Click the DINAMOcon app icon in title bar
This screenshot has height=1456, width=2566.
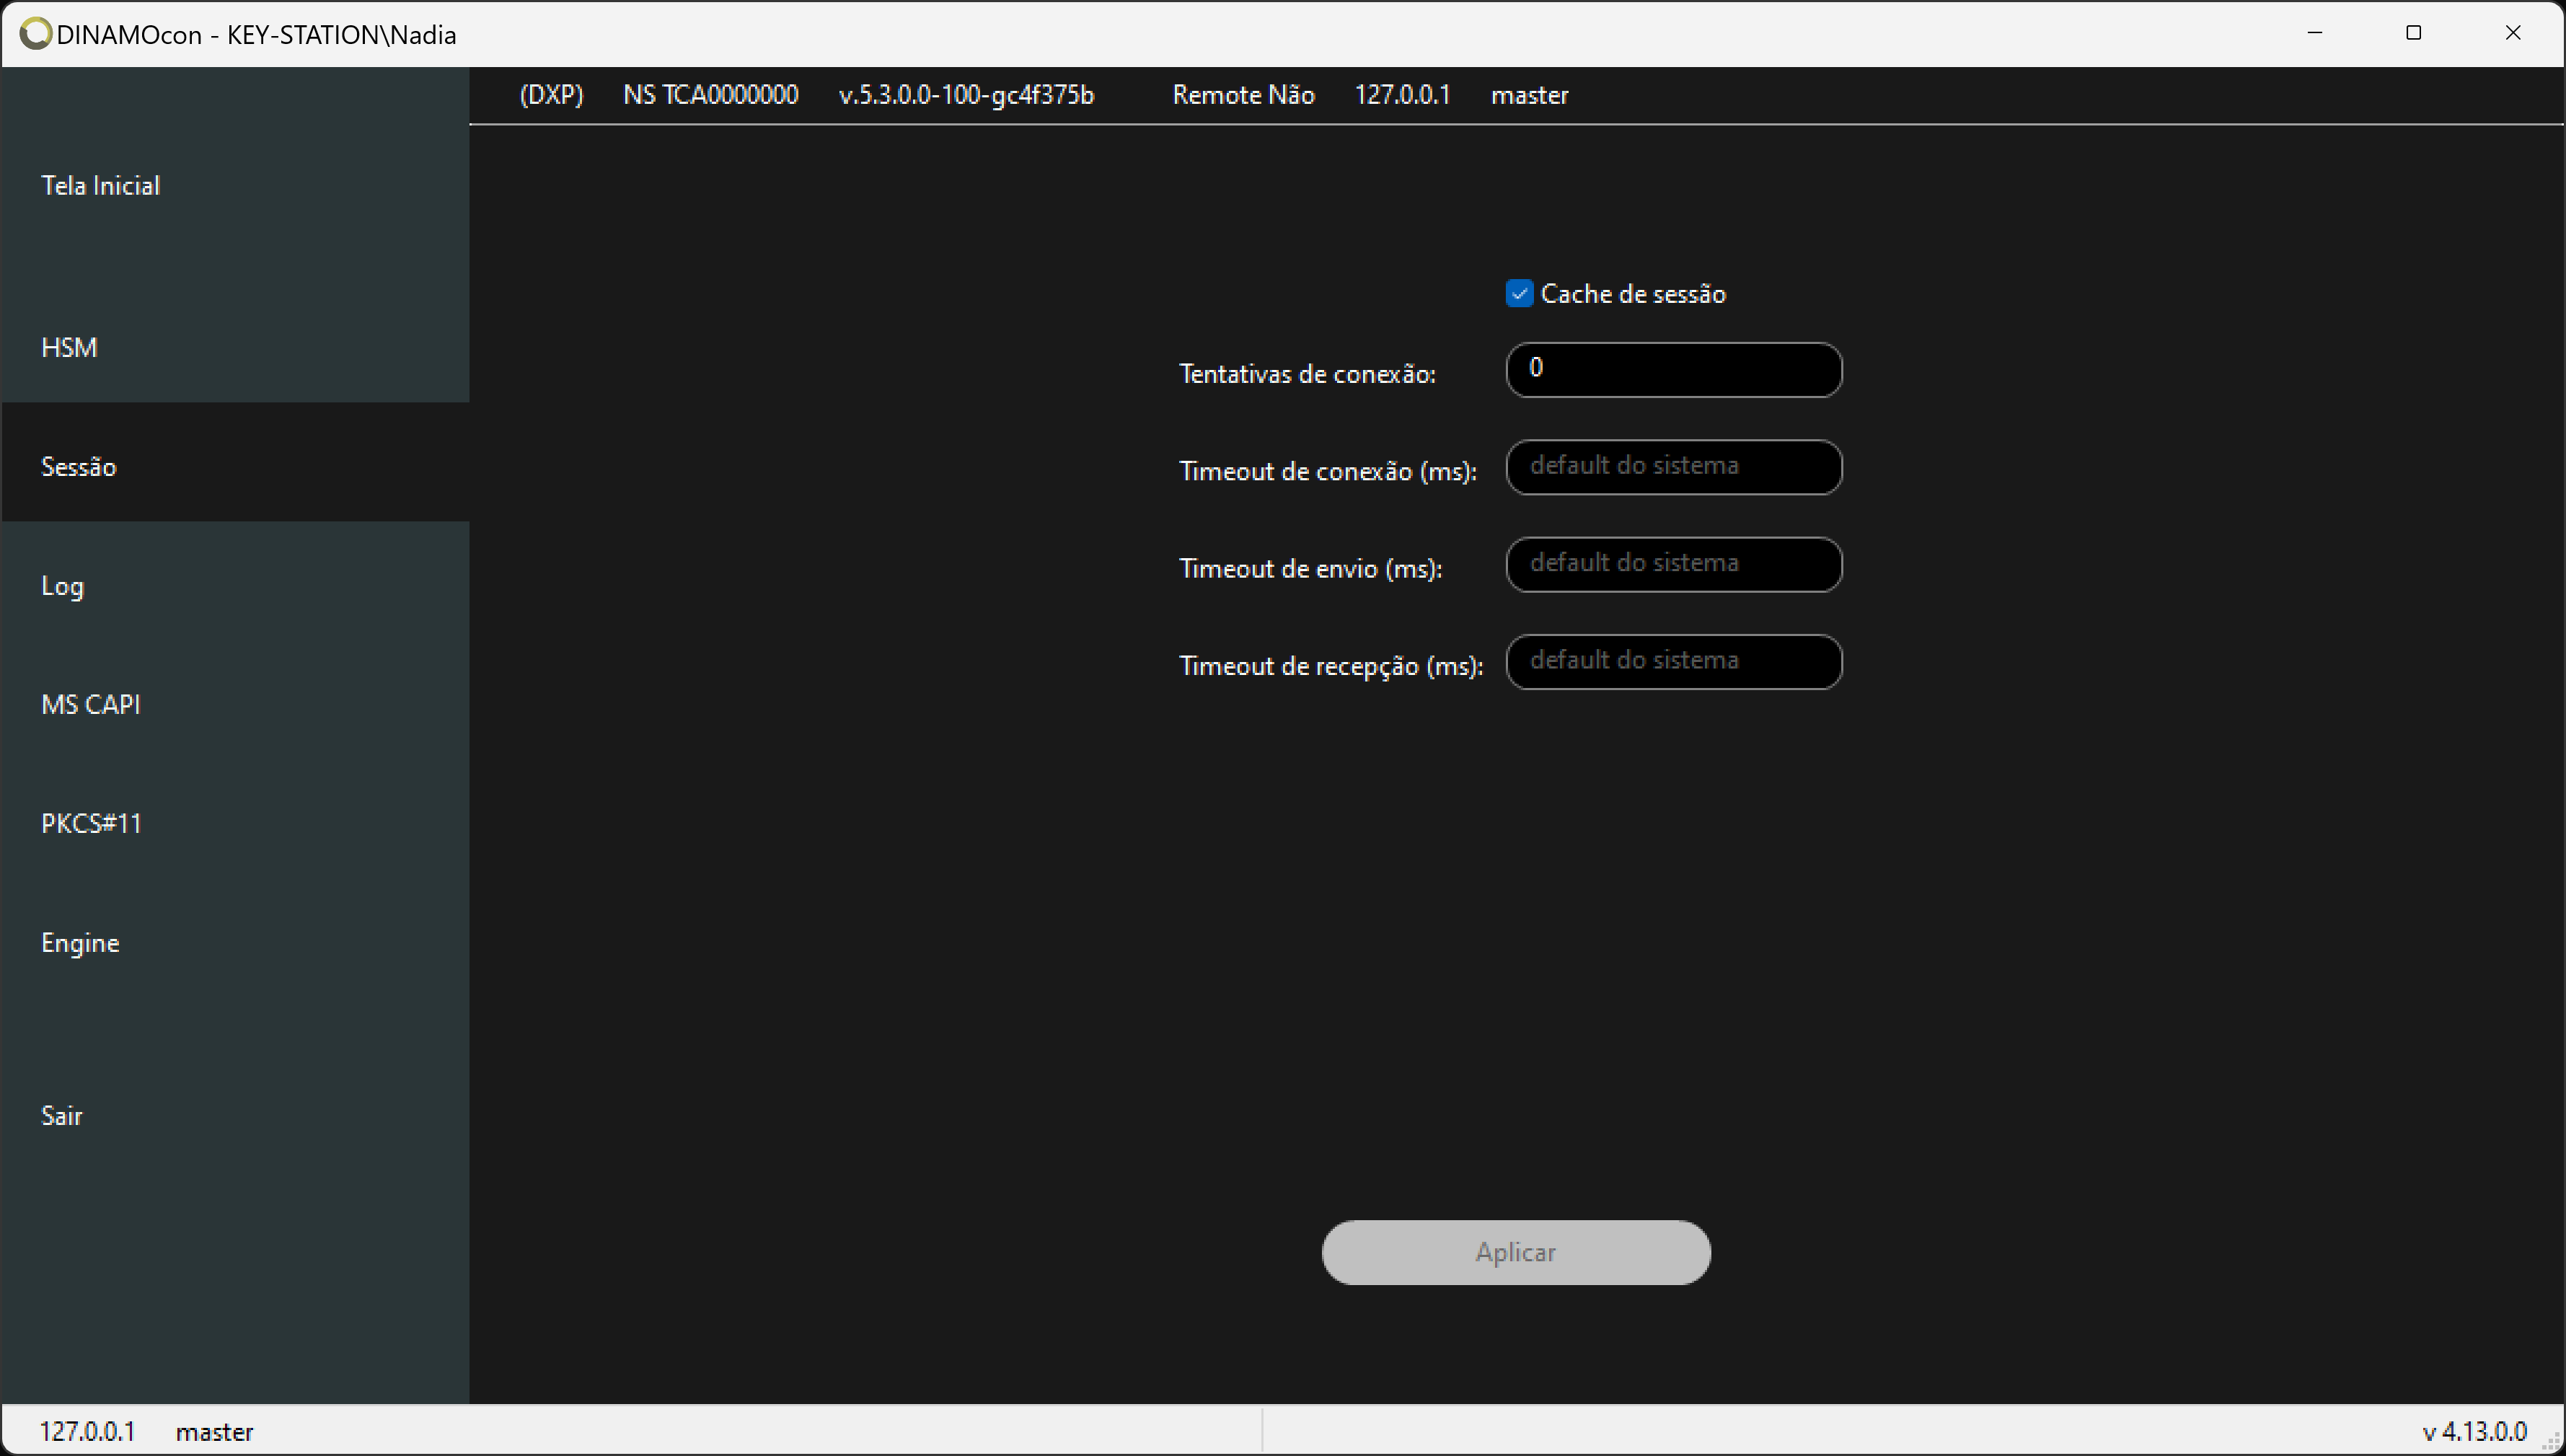pyautogui.click(x=35, y=34)
